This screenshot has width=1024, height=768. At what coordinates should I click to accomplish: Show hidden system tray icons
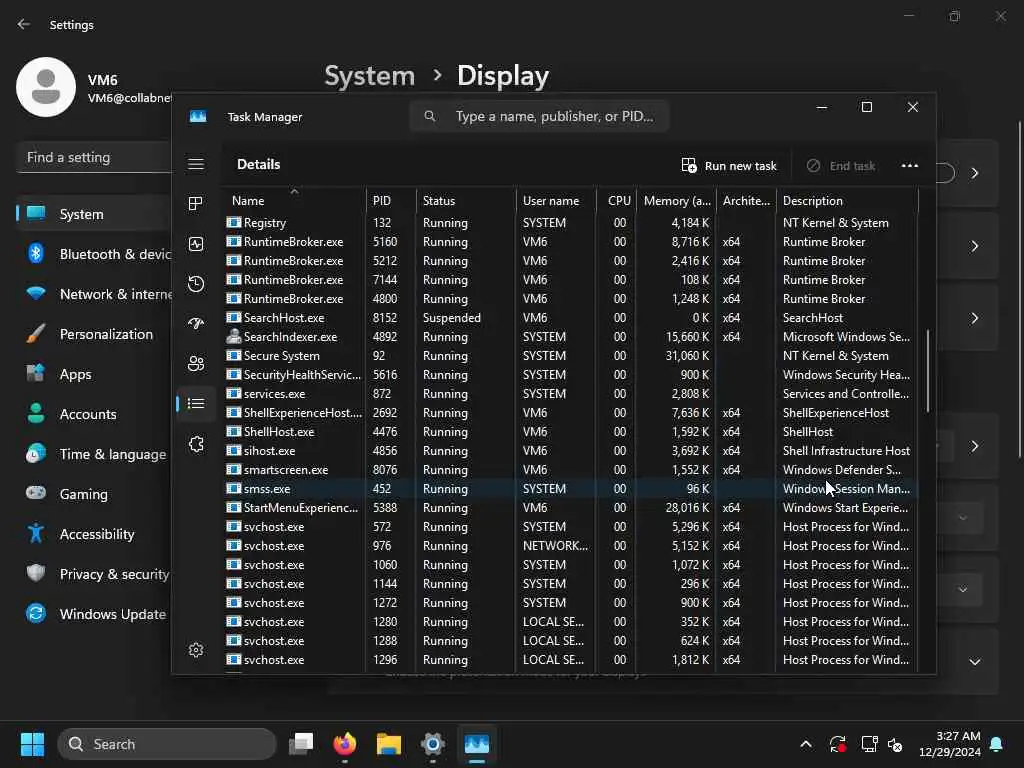coord(806,744)
